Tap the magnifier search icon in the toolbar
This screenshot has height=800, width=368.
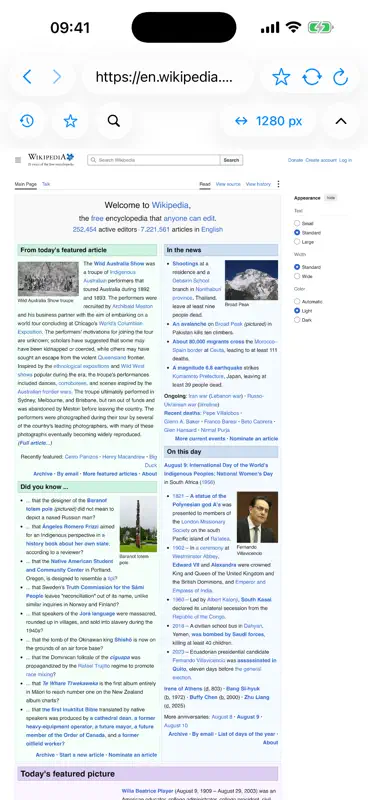tap(114, 121)
